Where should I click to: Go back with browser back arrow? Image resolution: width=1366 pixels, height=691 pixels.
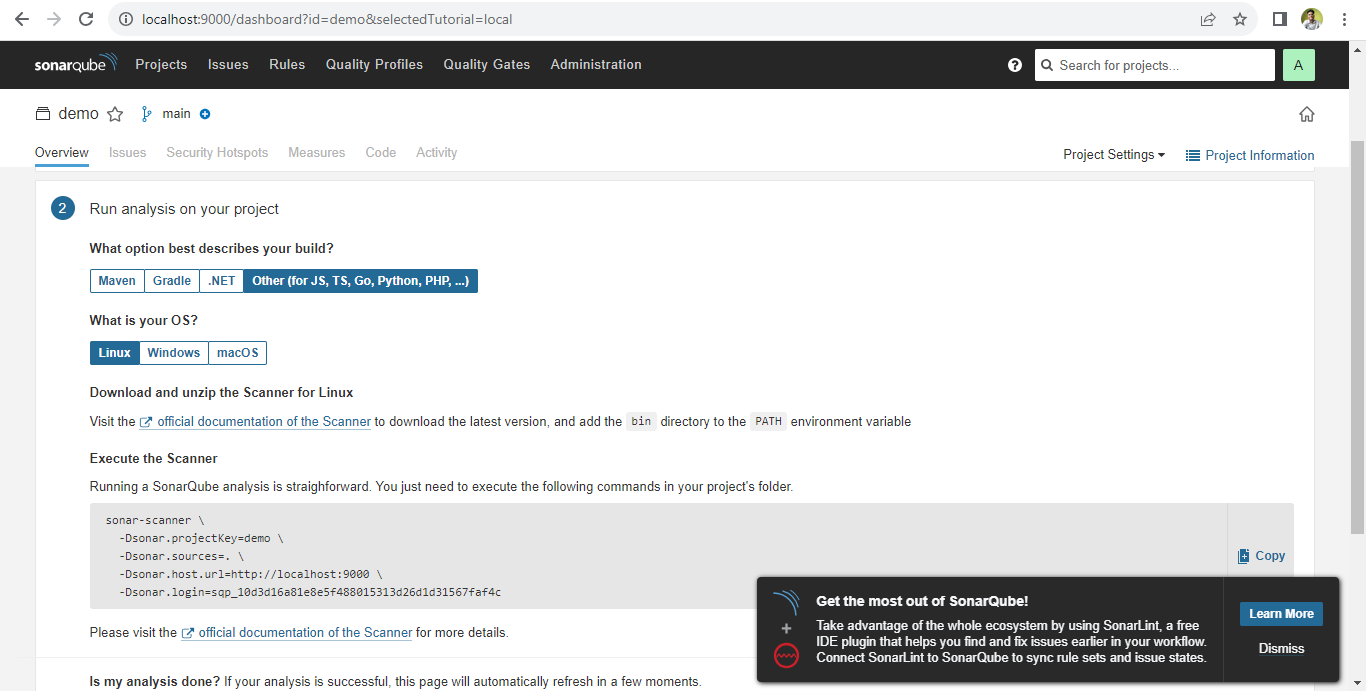(22, 19)
